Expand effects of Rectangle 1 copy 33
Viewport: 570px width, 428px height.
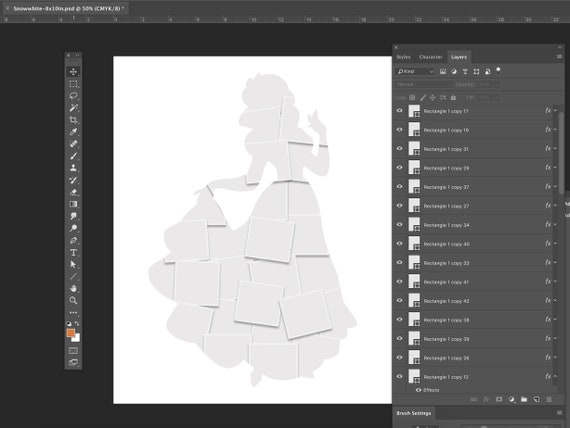click(555, 263)
